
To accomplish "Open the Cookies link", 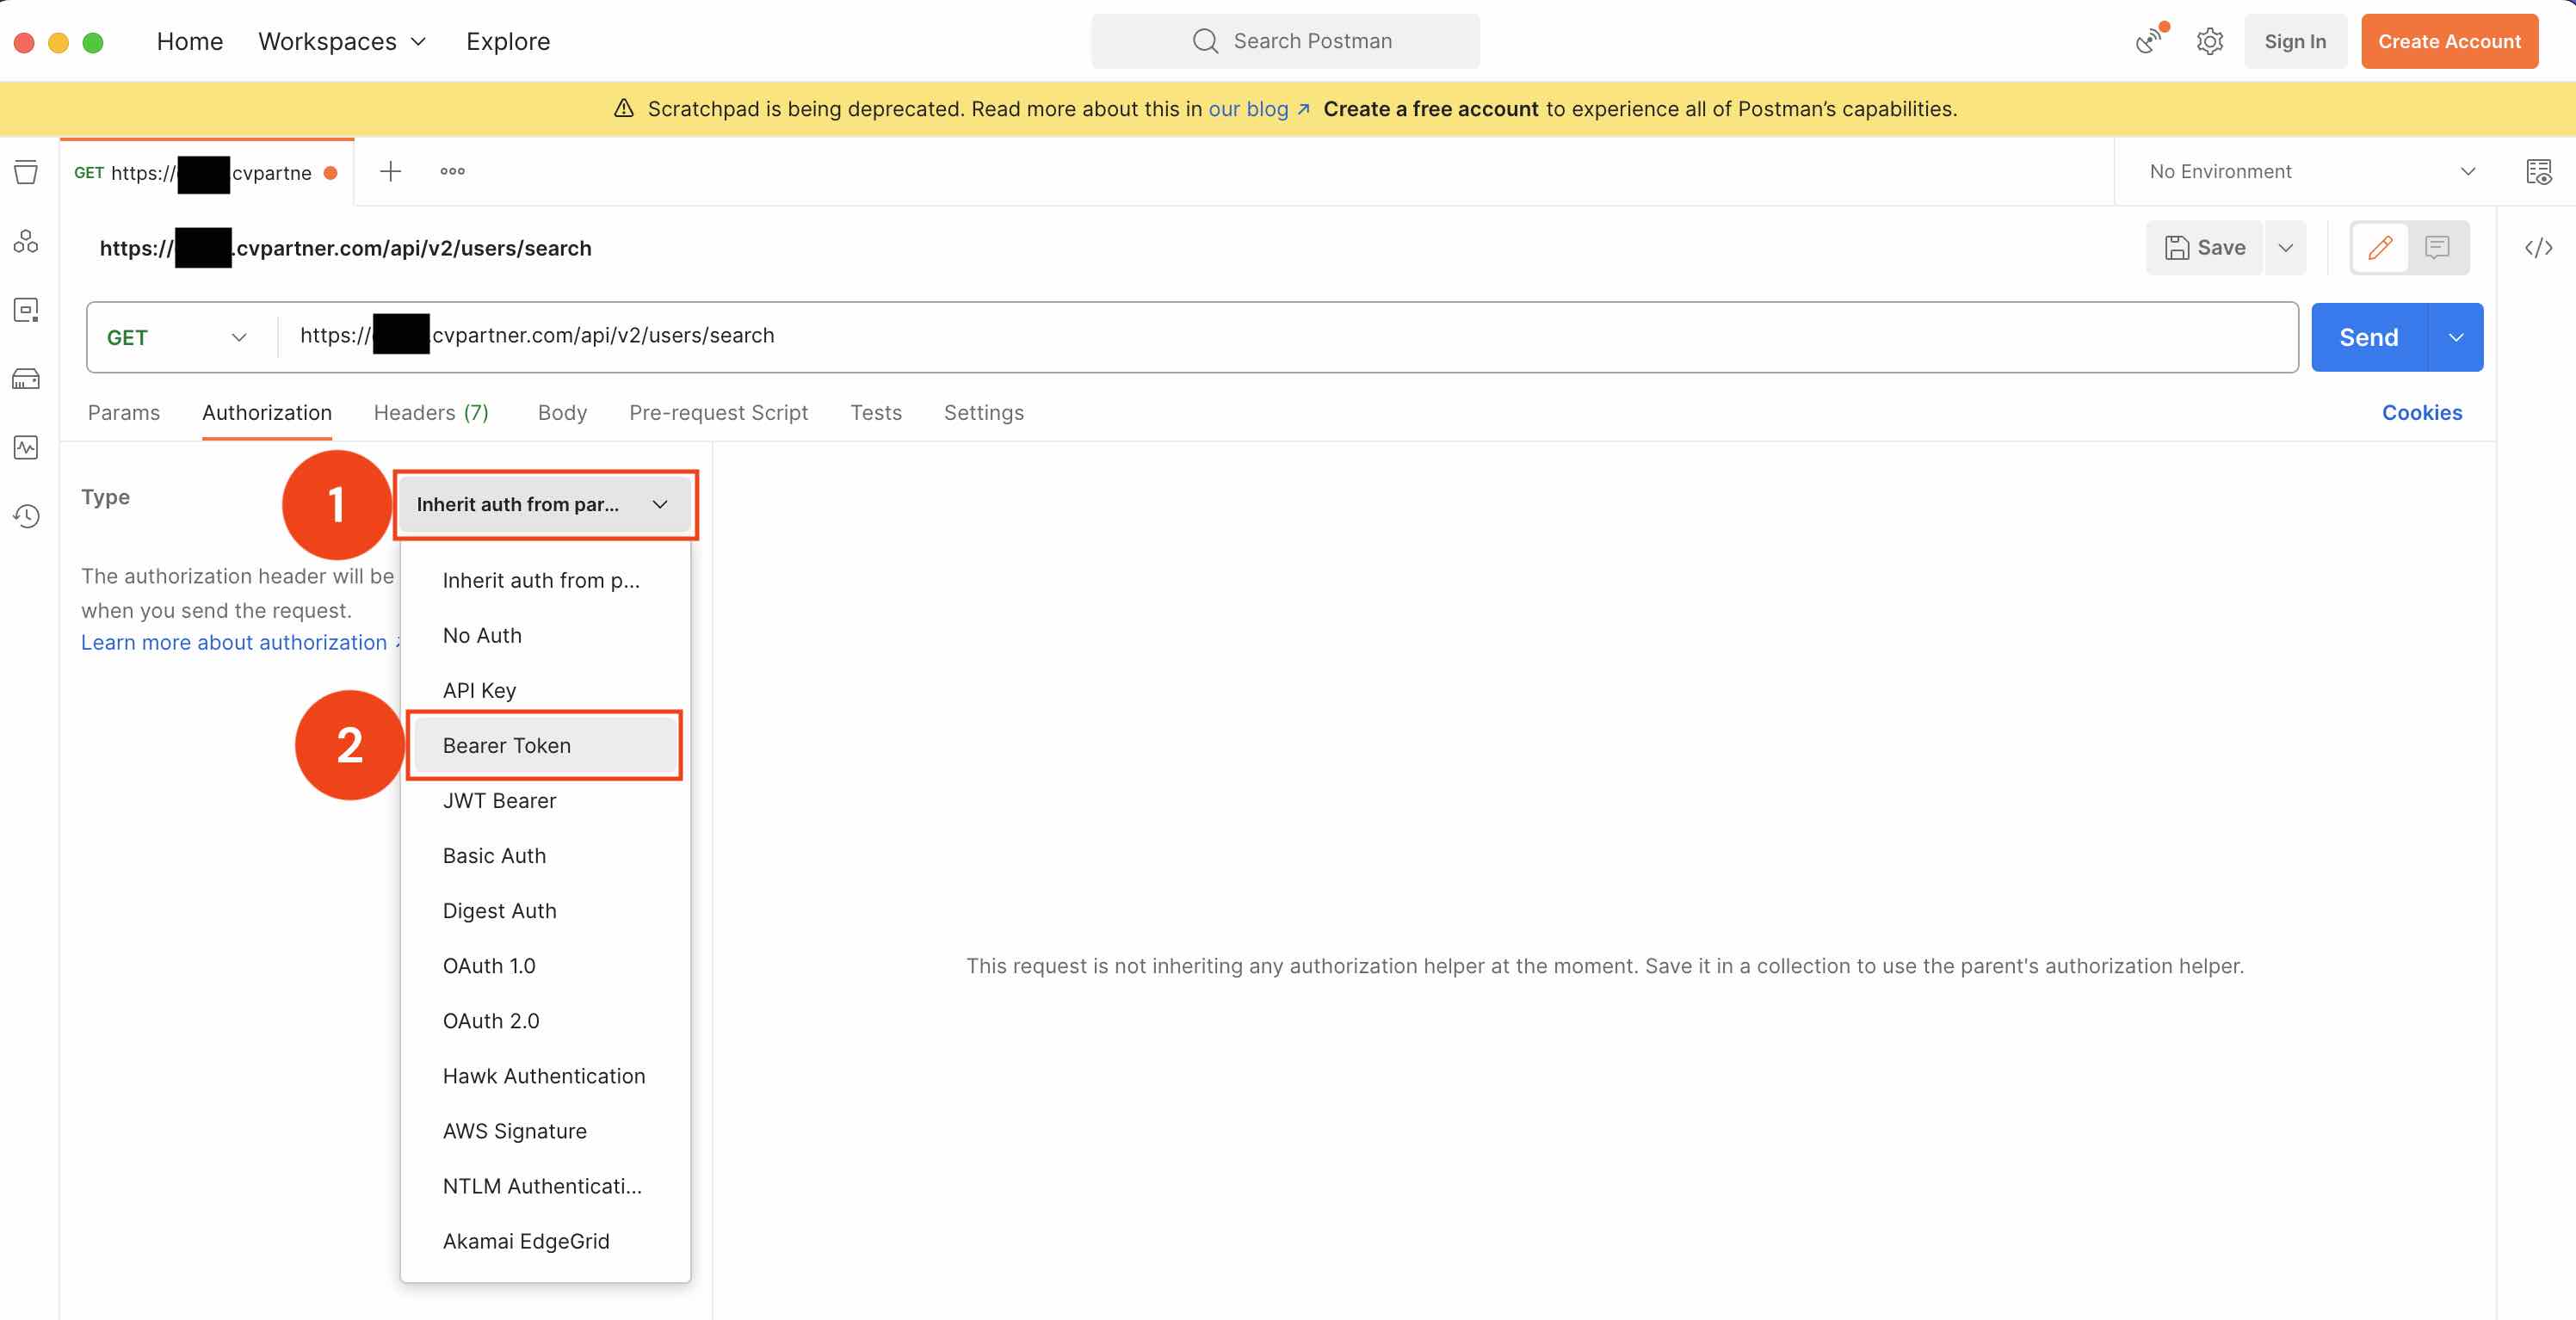I will [2421, 412].
